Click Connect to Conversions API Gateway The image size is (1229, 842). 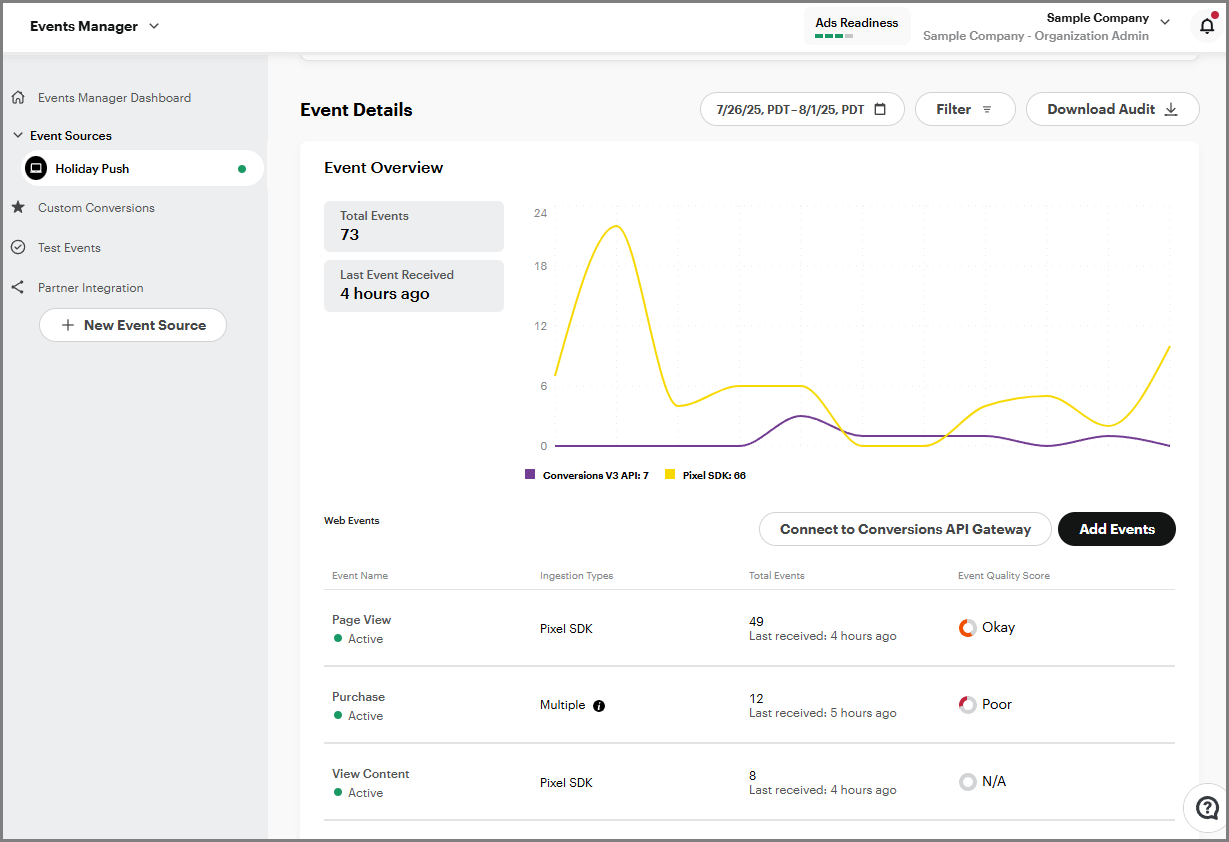point(905,529)
